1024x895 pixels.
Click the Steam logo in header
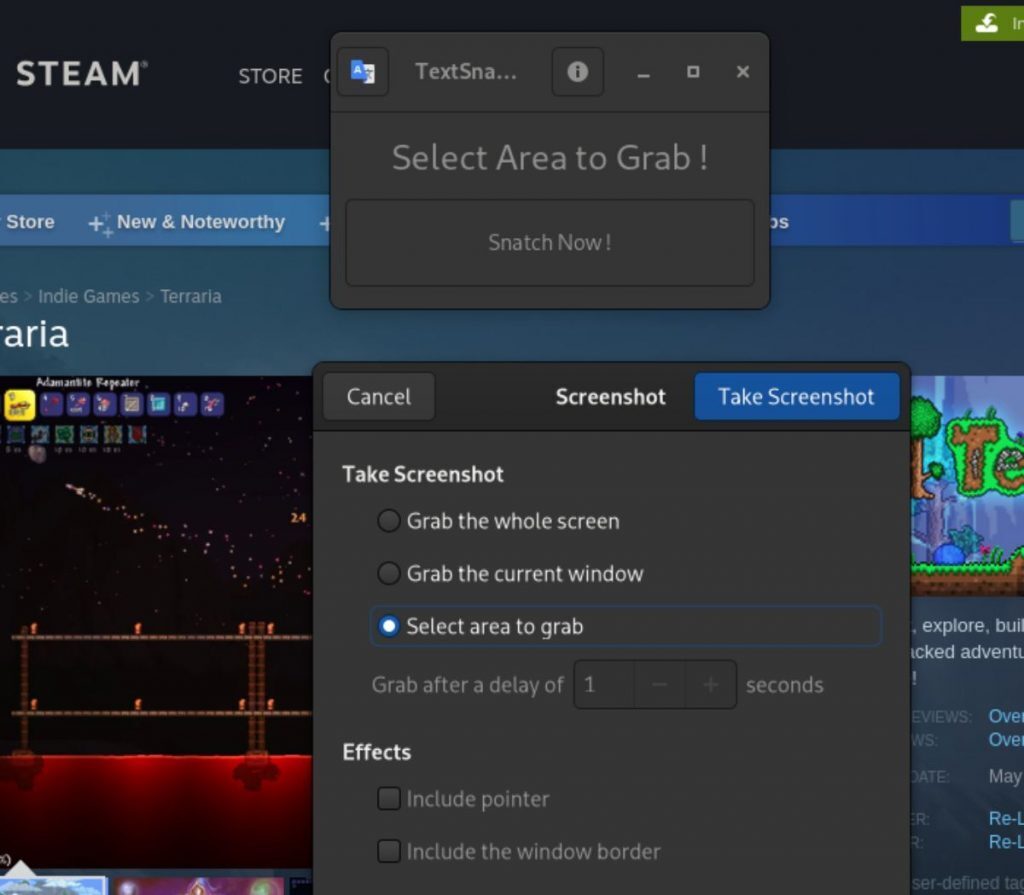(x=82, y=74)
